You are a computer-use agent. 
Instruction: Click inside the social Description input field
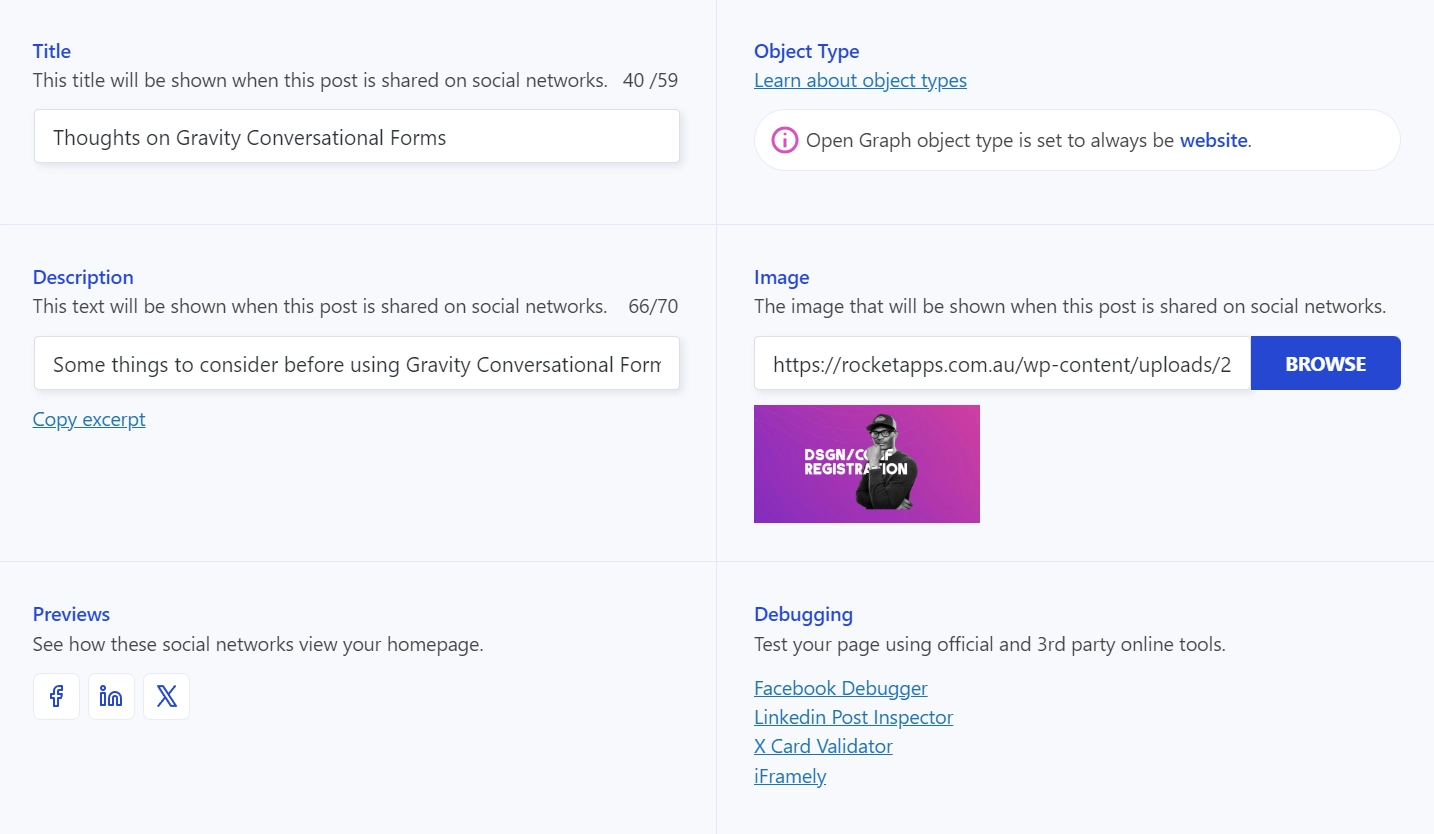[x=356, y=364]
